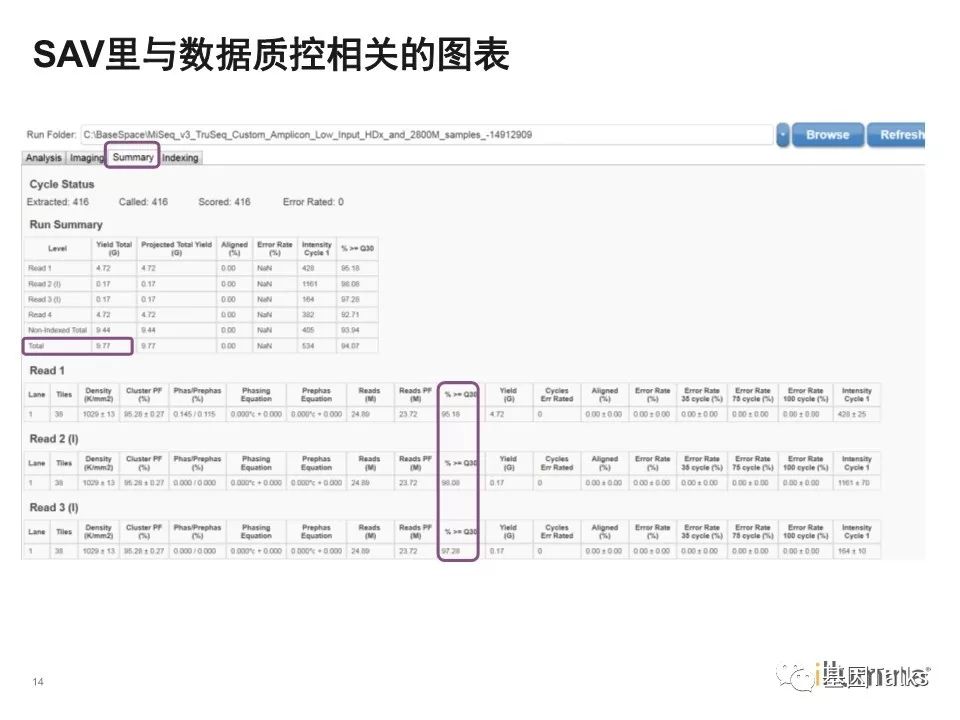Click the Read 3 (I) section heading

(x=55, y=507)
